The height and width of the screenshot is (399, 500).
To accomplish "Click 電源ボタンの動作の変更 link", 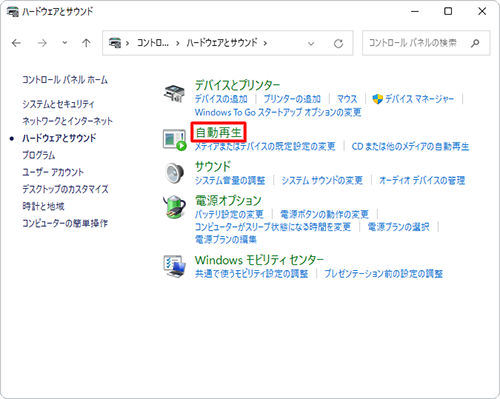I will [324, 214].
